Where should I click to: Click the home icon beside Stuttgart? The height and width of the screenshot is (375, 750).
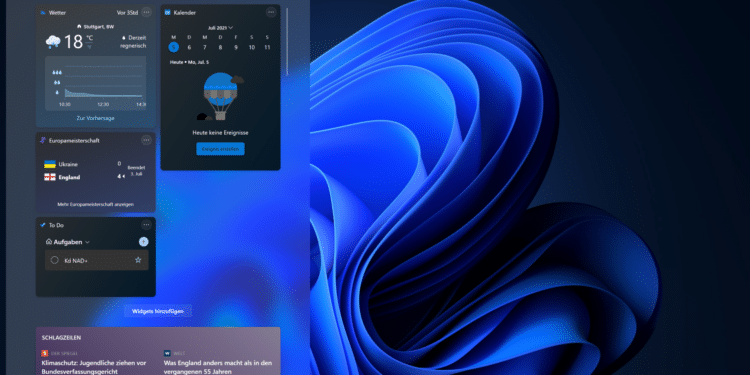click(79, 27)
